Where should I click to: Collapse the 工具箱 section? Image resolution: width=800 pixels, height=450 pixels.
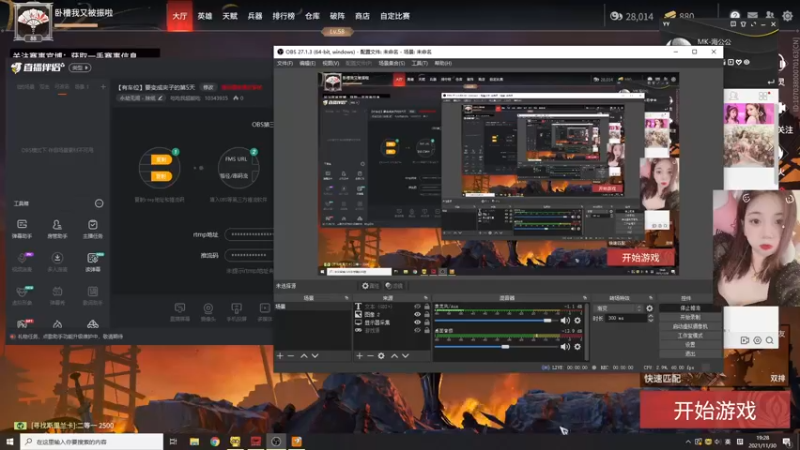click(99, 204)
